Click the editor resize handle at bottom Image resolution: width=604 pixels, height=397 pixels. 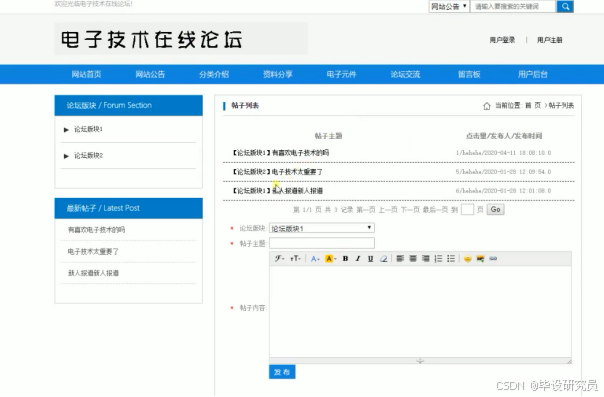(x=420, y=361)
